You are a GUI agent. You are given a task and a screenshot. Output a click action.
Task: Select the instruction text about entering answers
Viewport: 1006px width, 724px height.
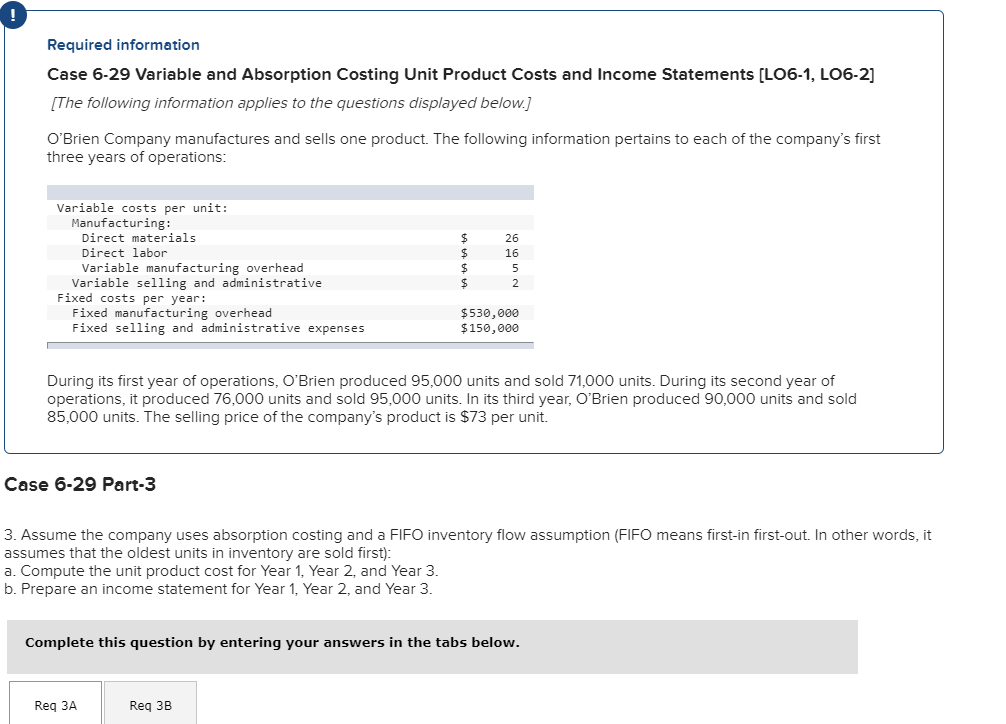pyautogui.click(x=270, y=642)
